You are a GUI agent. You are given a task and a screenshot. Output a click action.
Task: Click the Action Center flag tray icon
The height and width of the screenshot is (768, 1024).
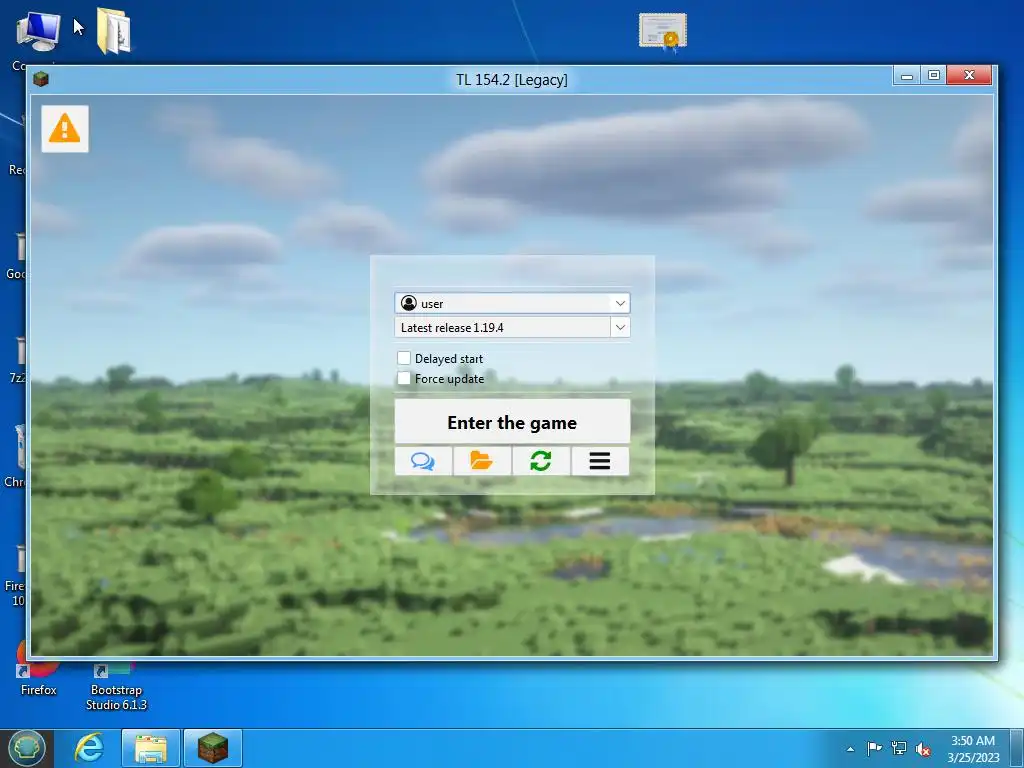(x=874, y=748)
